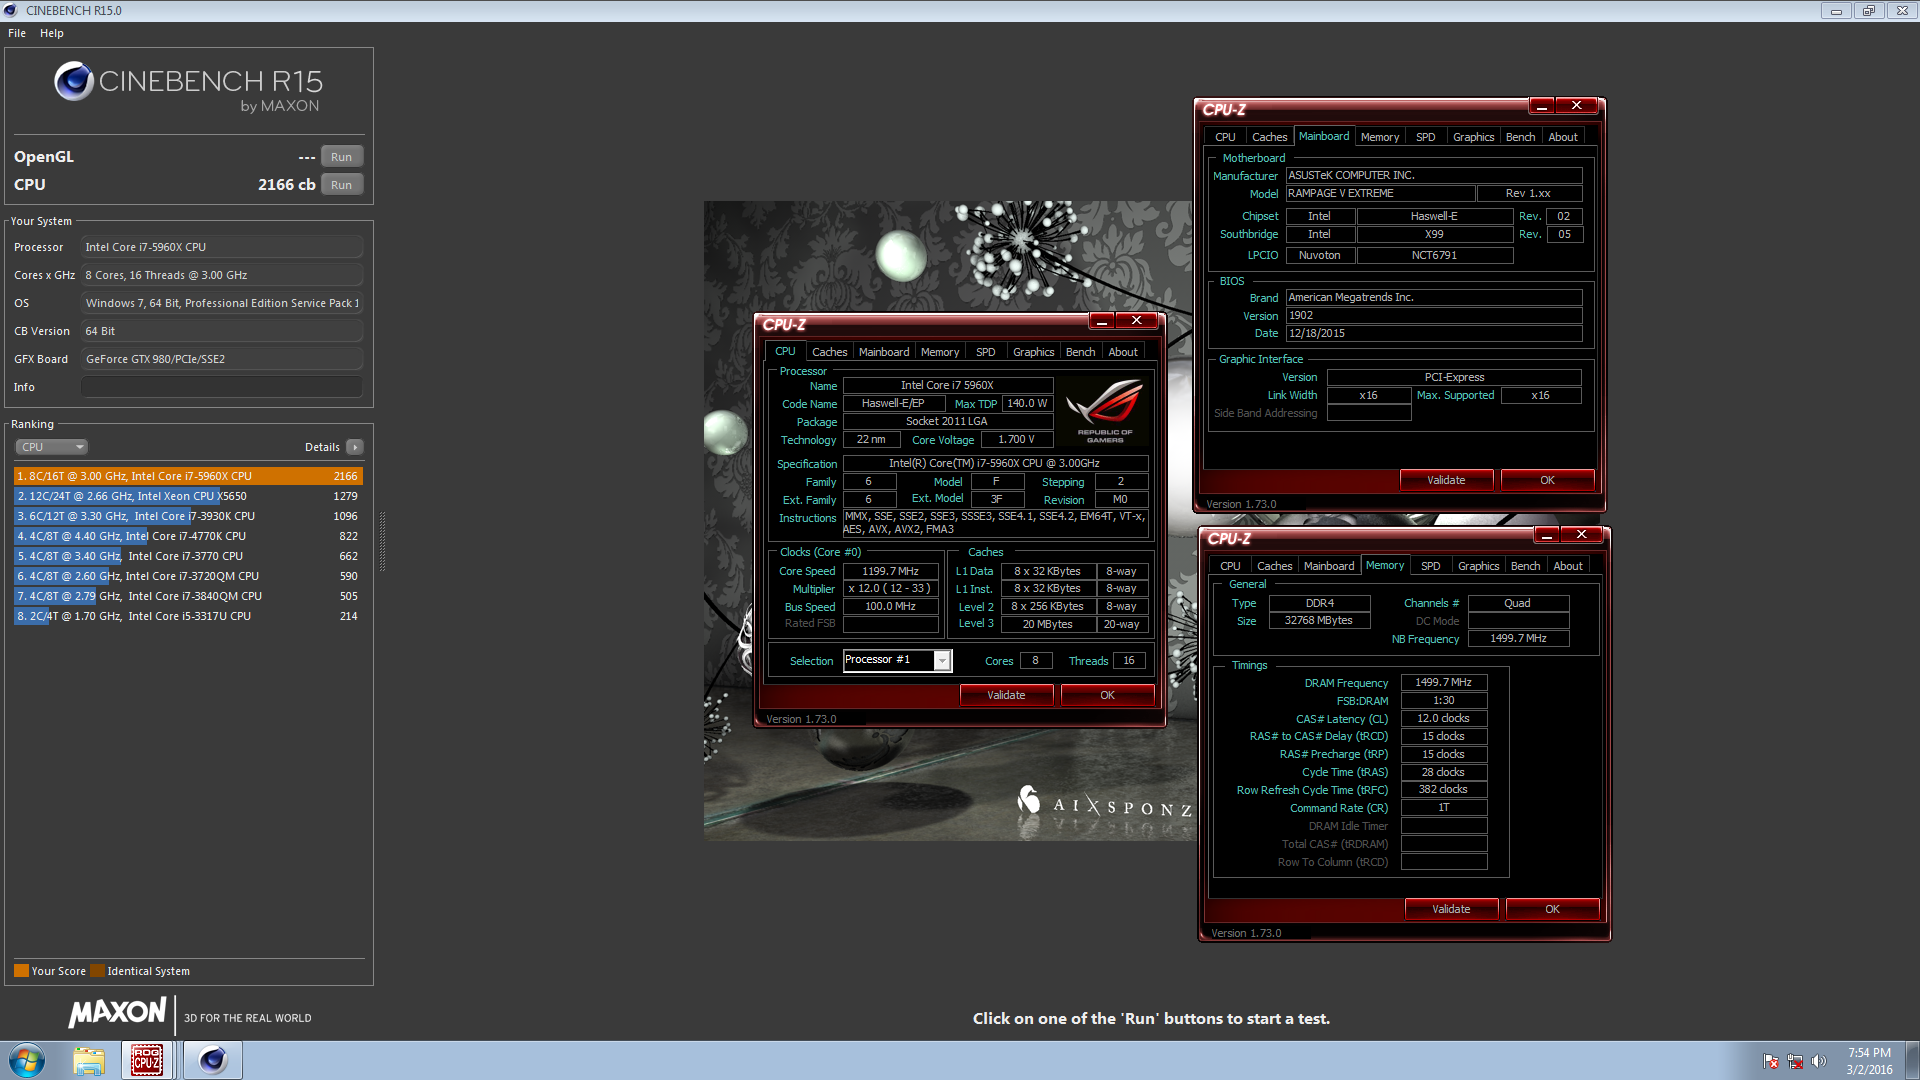The image size is (1920, 1080).
Task: Click OK in the CPU-Z Memory window
Action: pyautogui.click(x=1552, y=909)
